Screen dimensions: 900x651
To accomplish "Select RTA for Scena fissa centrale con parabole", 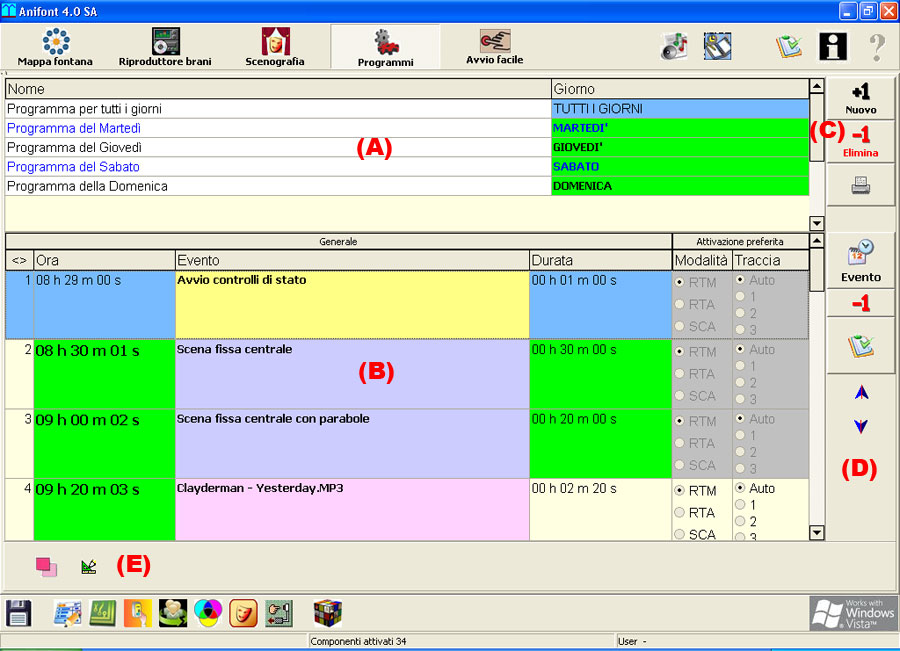I will coord(680,443).
